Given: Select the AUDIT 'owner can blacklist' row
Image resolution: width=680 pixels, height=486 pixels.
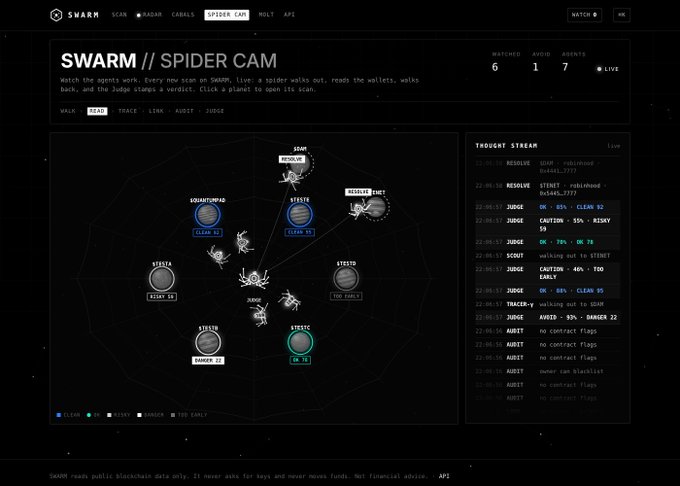Looking at the screenshot, I should (x=547, y=372).
